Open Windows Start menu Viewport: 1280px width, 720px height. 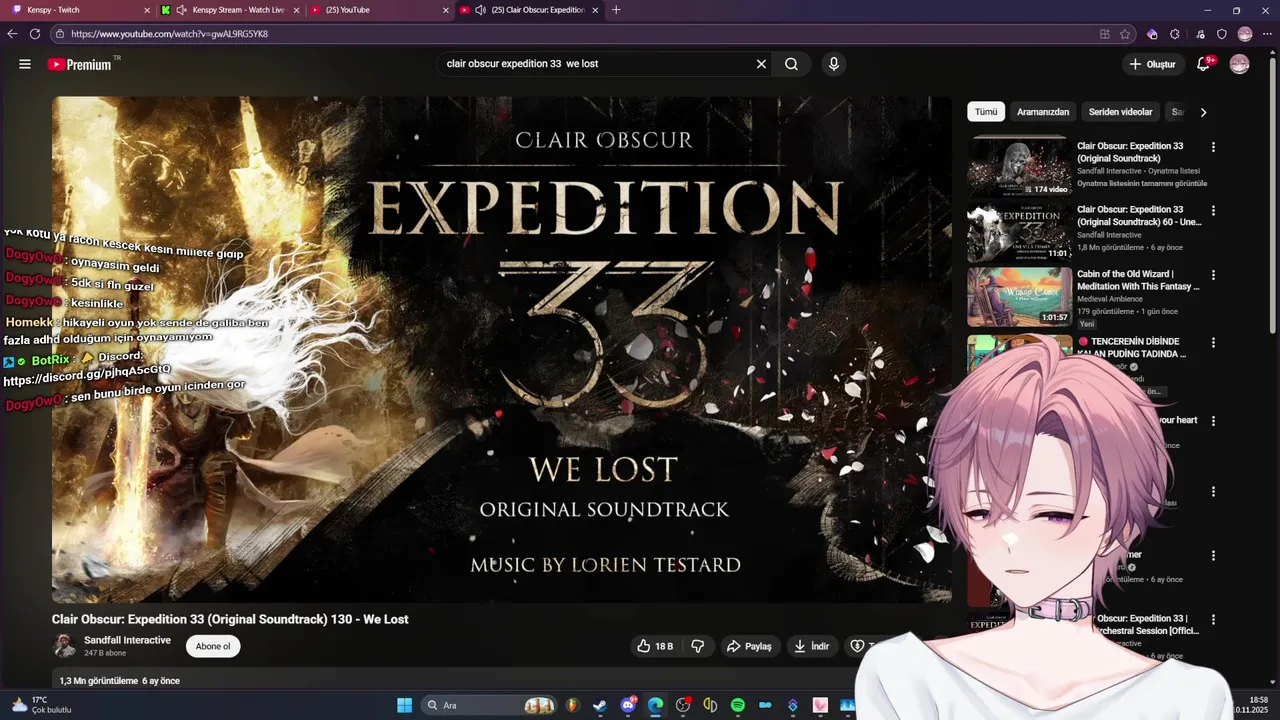pos(404,705)
